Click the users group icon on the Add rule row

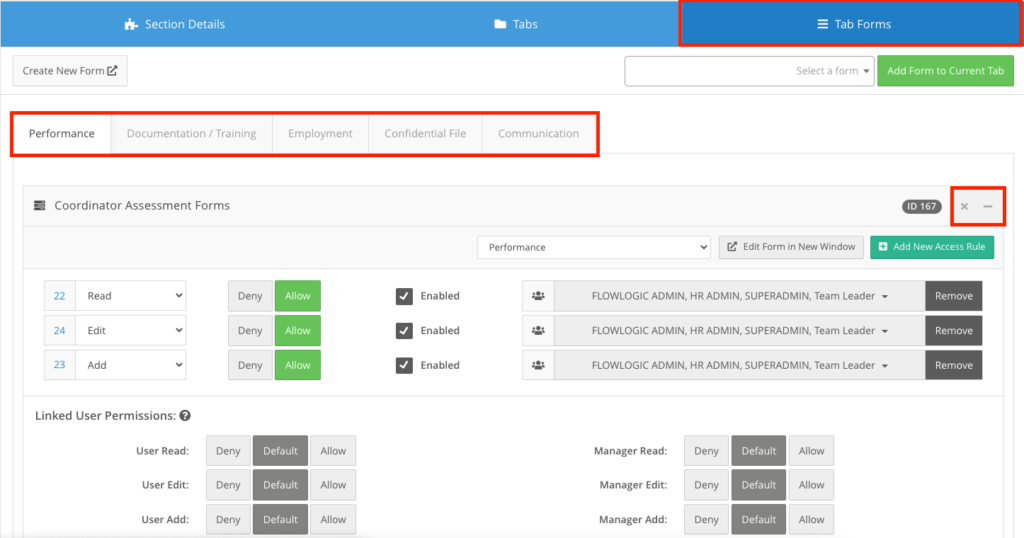tap(538, 366)
